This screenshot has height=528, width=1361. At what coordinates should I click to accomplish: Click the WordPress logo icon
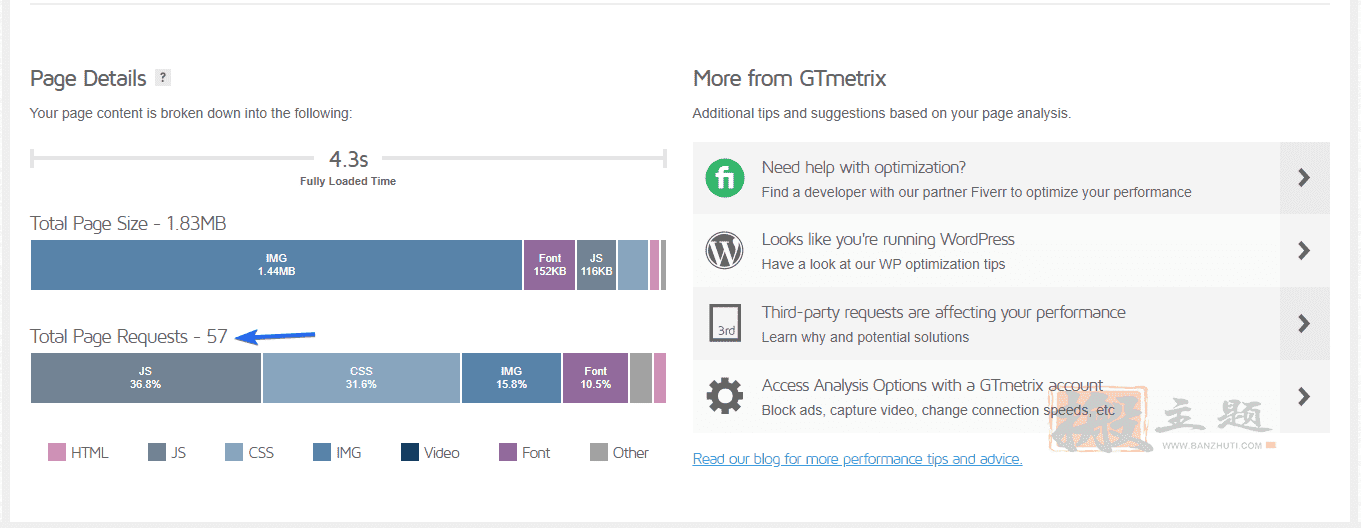(x=725, y=251)
